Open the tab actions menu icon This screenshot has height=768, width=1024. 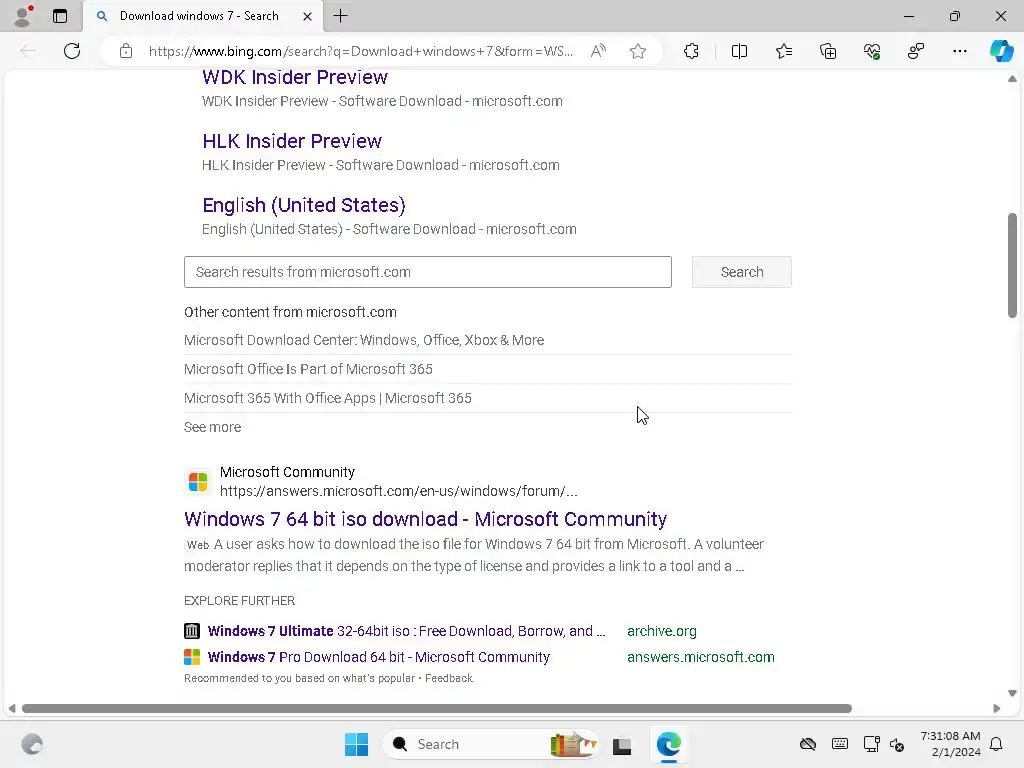pos(60,16)
